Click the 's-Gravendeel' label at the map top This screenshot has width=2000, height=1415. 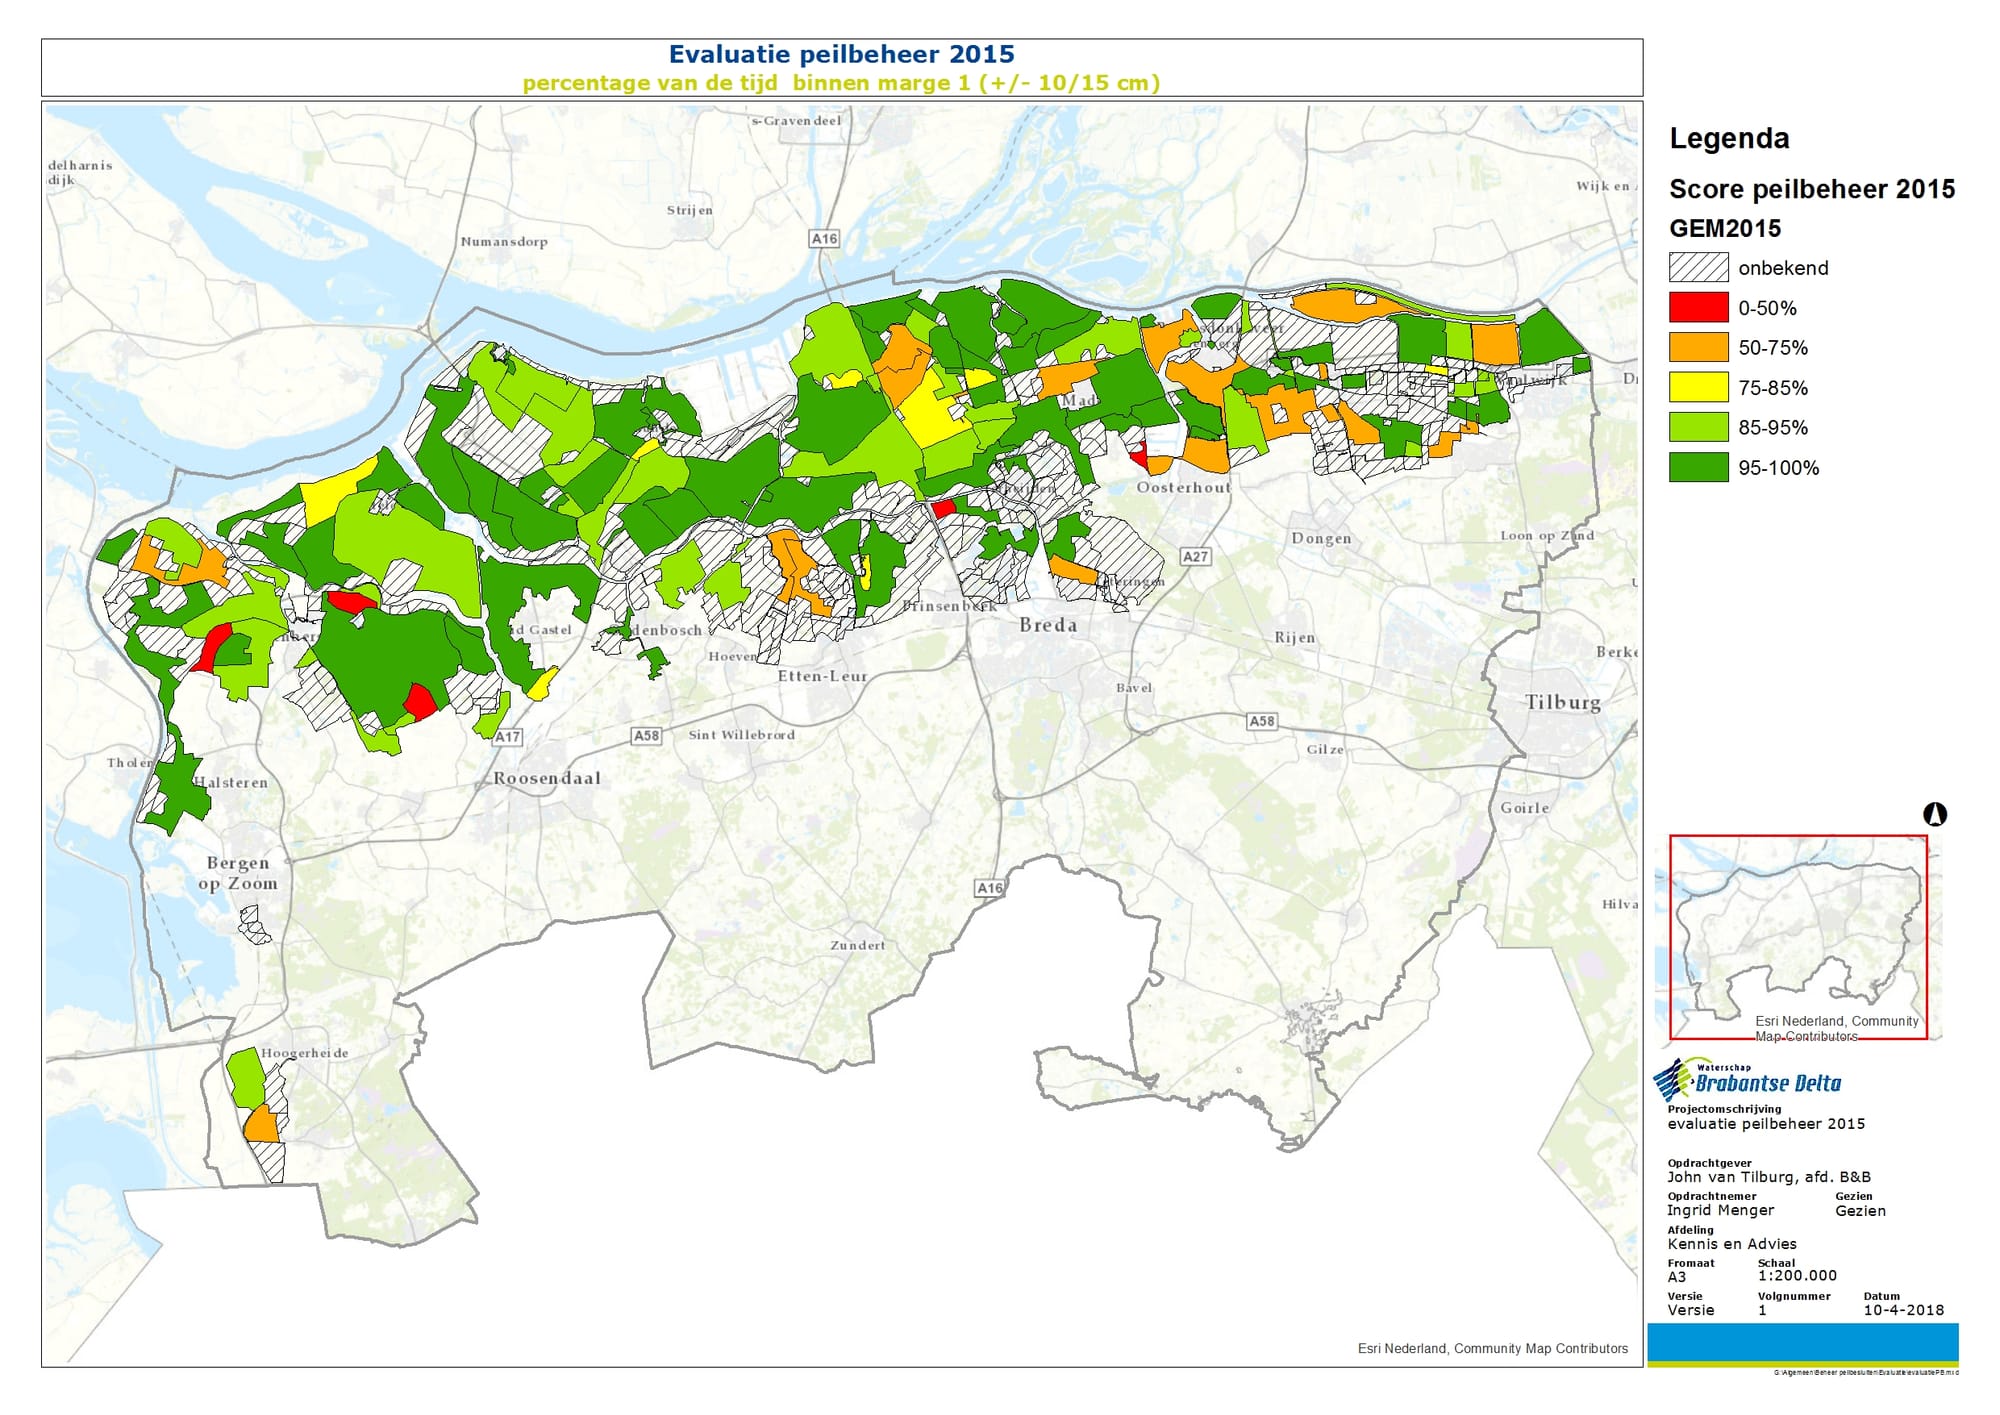tap(796, 121)
